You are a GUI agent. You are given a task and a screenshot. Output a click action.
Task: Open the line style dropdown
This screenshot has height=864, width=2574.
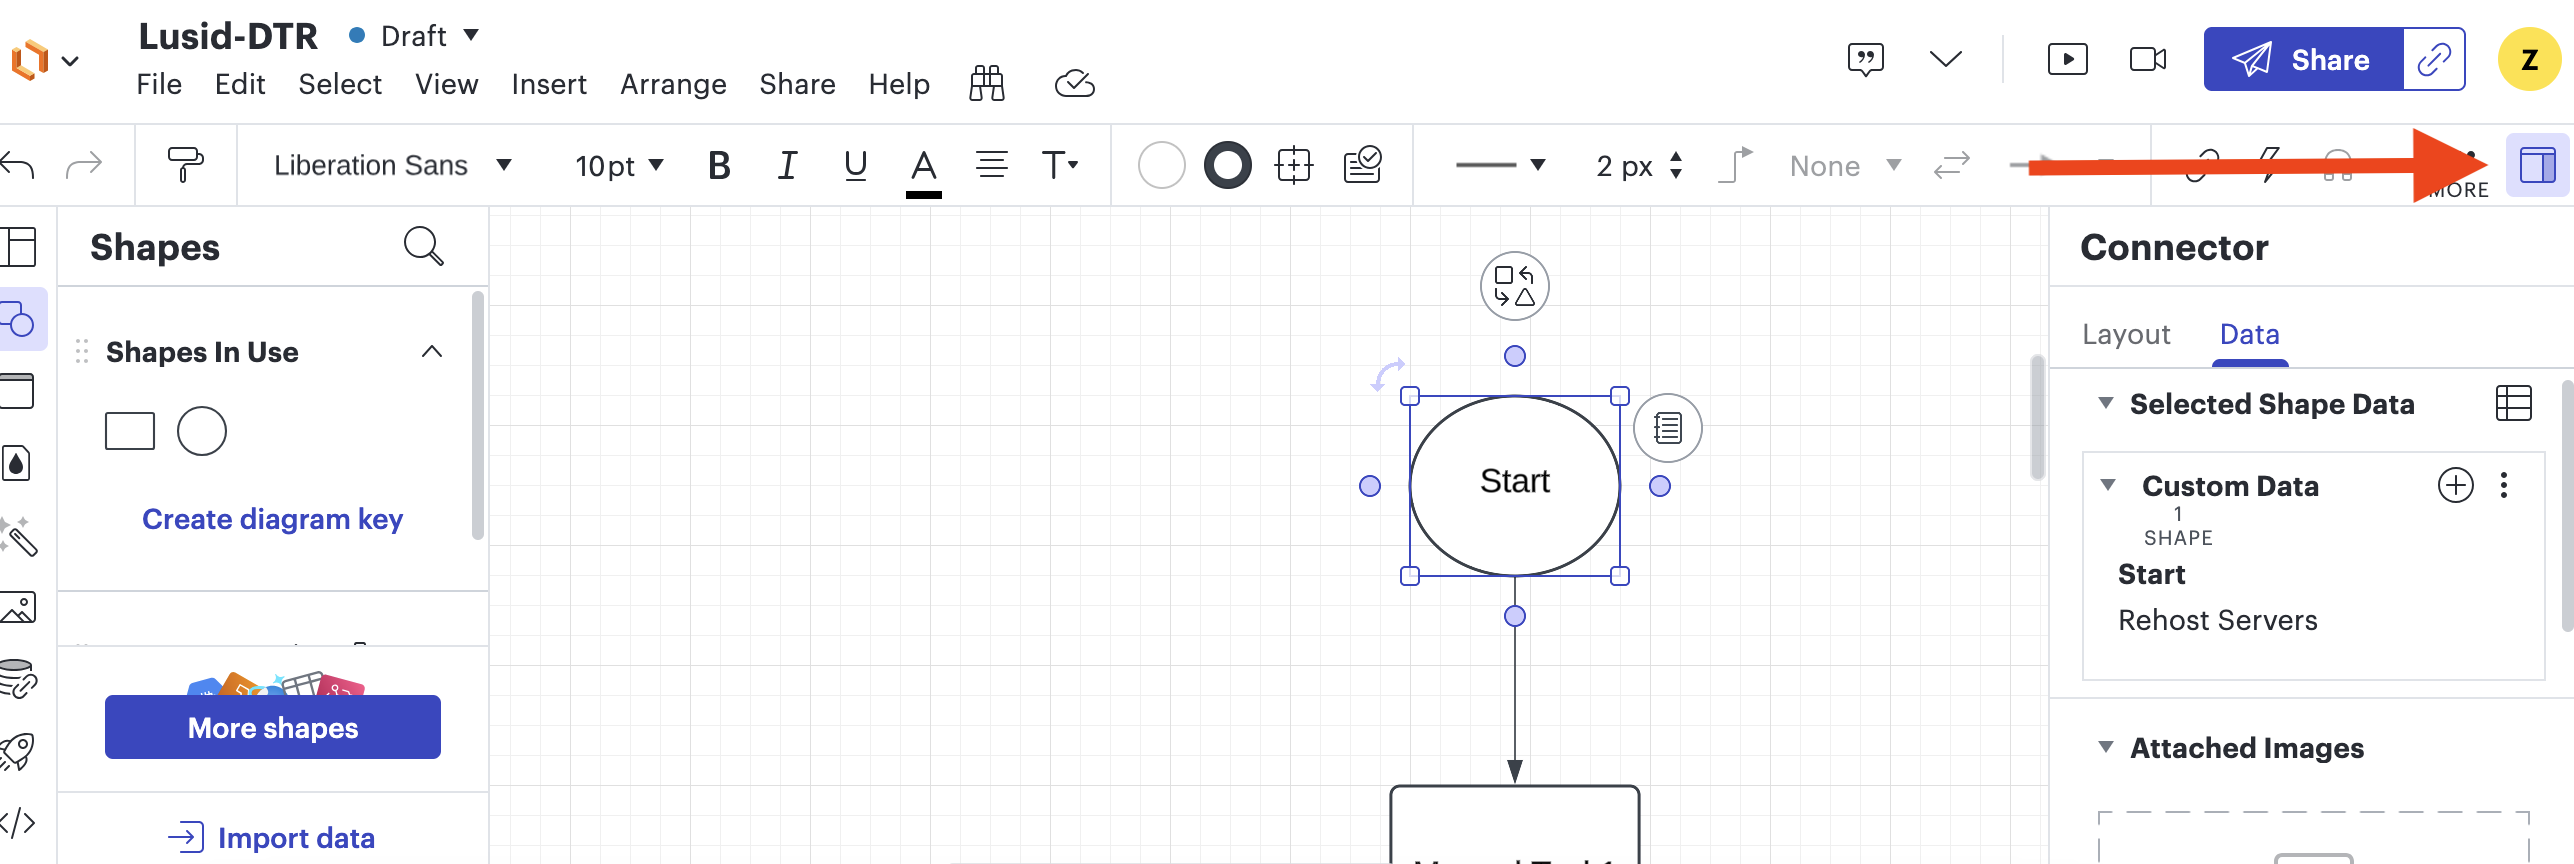pos(1501,165)
